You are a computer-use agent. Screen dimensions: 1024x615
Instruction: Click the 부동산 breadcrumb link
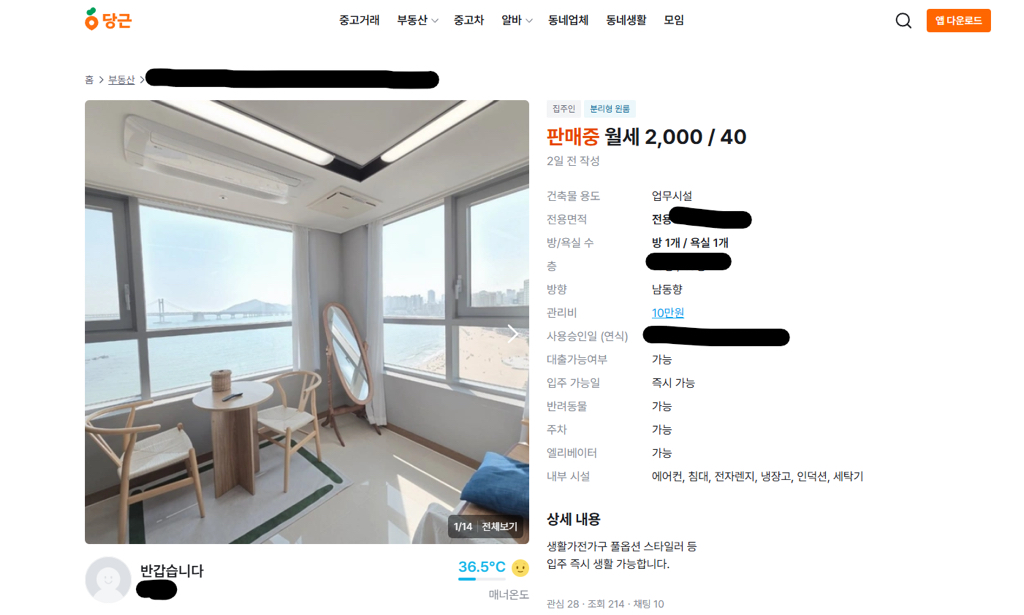click(121, 80)
